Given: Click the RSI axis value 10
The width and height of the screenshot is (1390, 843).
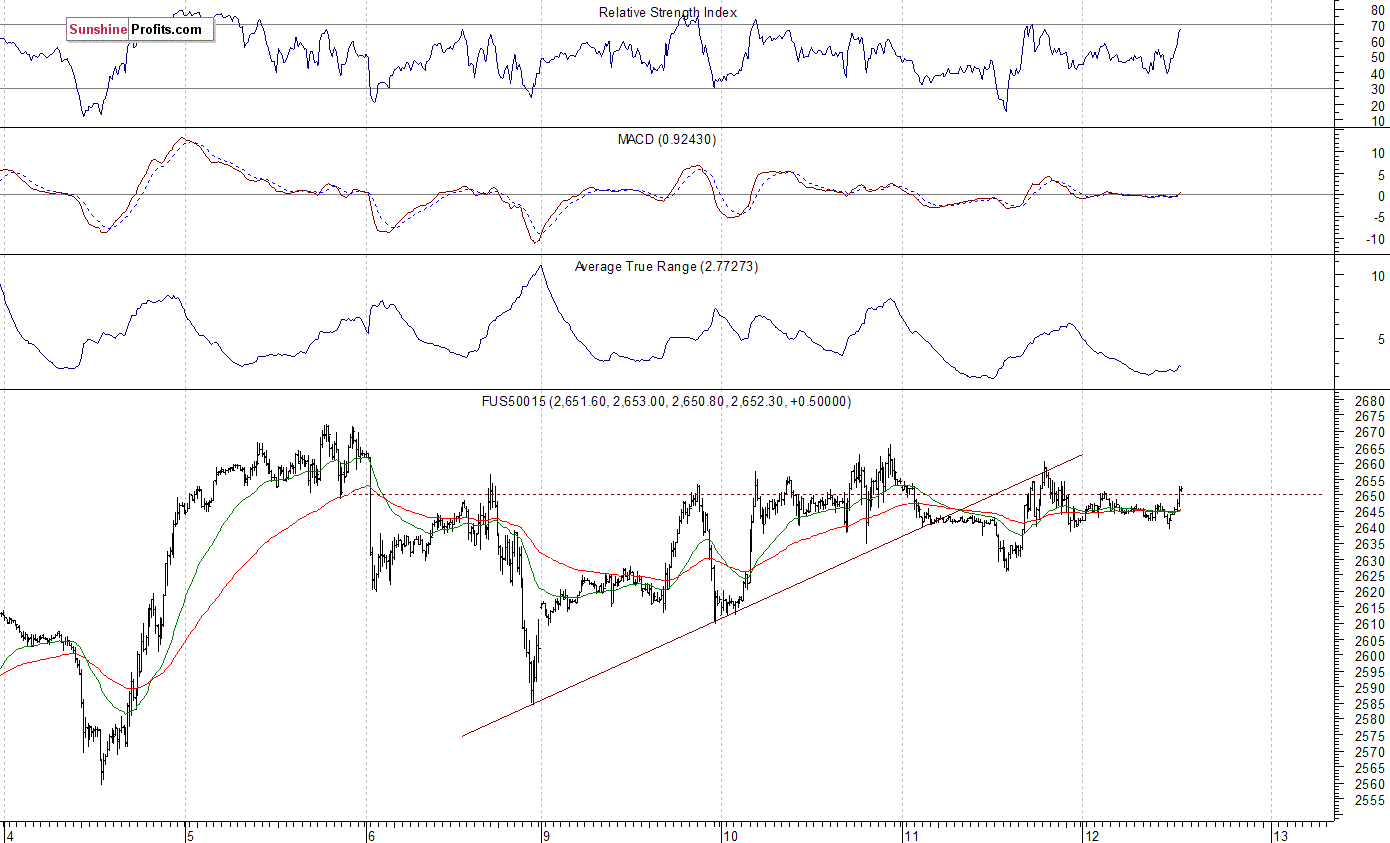Looking at the screenshot, I should 1378,121.
